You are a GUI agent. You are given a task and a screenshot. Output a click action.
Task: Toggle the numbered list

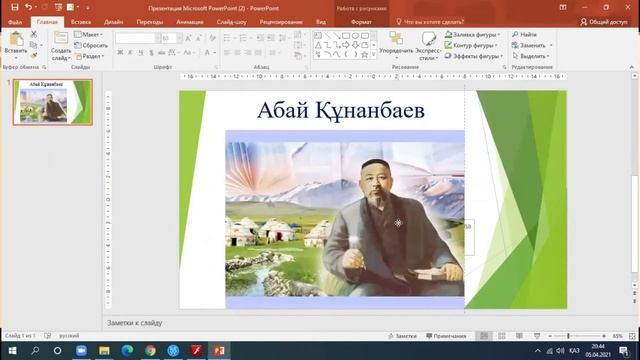pos(243,38)
